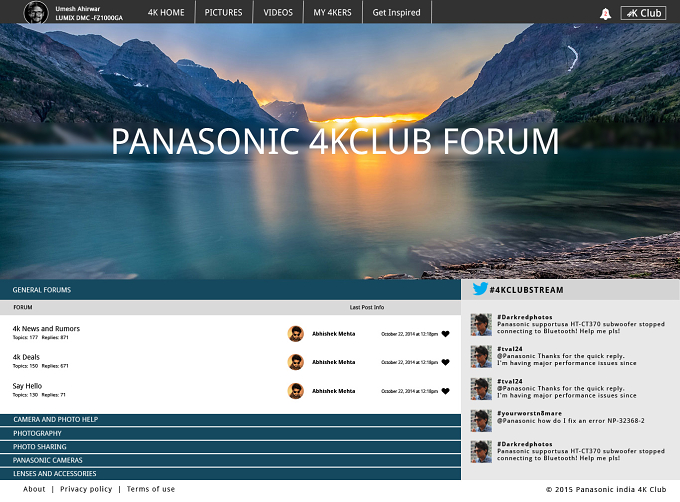The width and height of the screenshot is (680, 502).
Task: Open the 4k Deals forum
Action: pos(26,357)
